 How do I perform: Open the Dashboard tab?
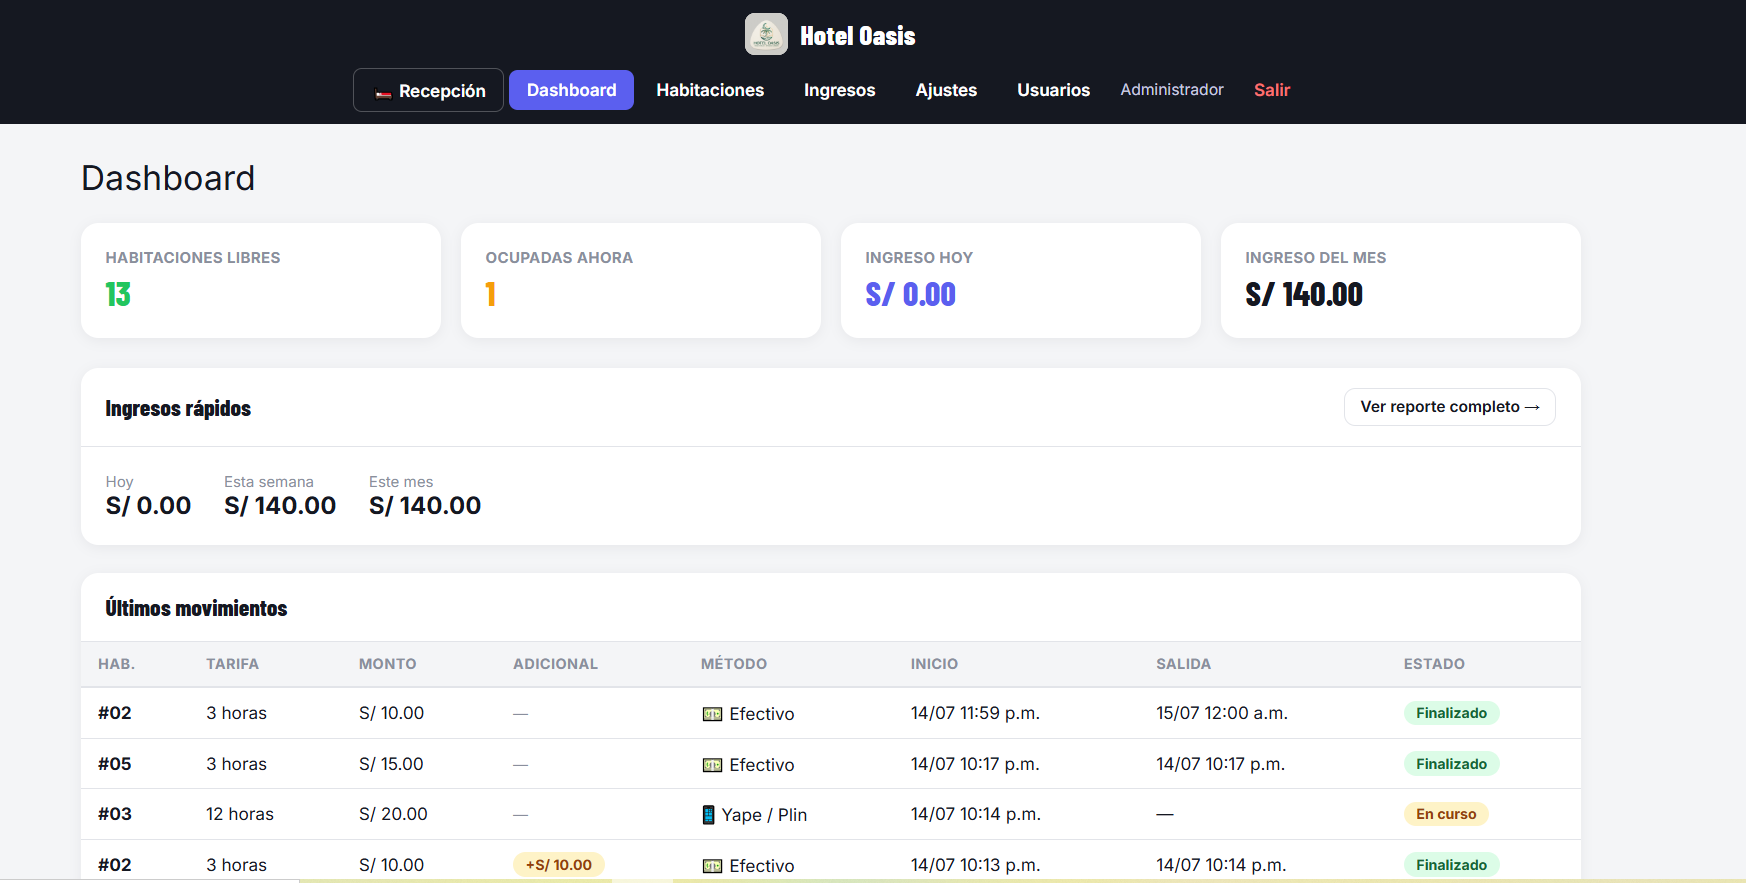(x=571, y=90)
